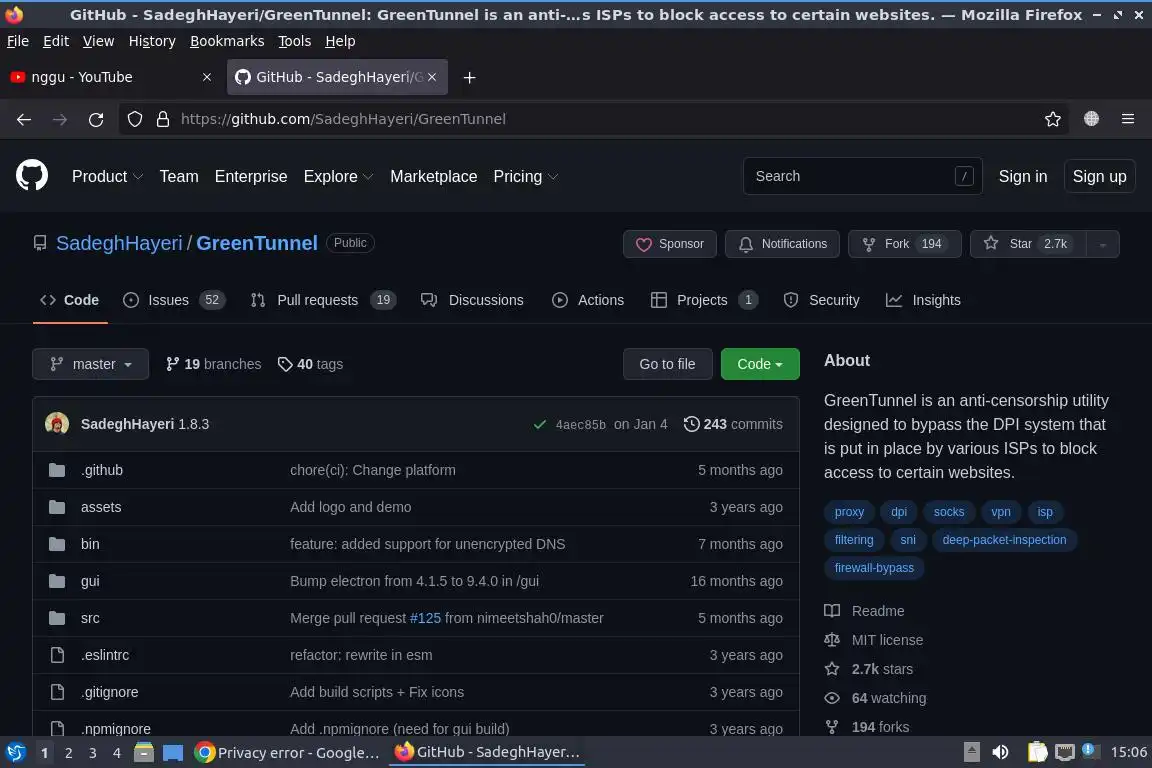Viewport: 1152px width, 768px height.
Task: Open the Firefox hamburger menu
Action: pyautogui.click(x=1128, y=119)
